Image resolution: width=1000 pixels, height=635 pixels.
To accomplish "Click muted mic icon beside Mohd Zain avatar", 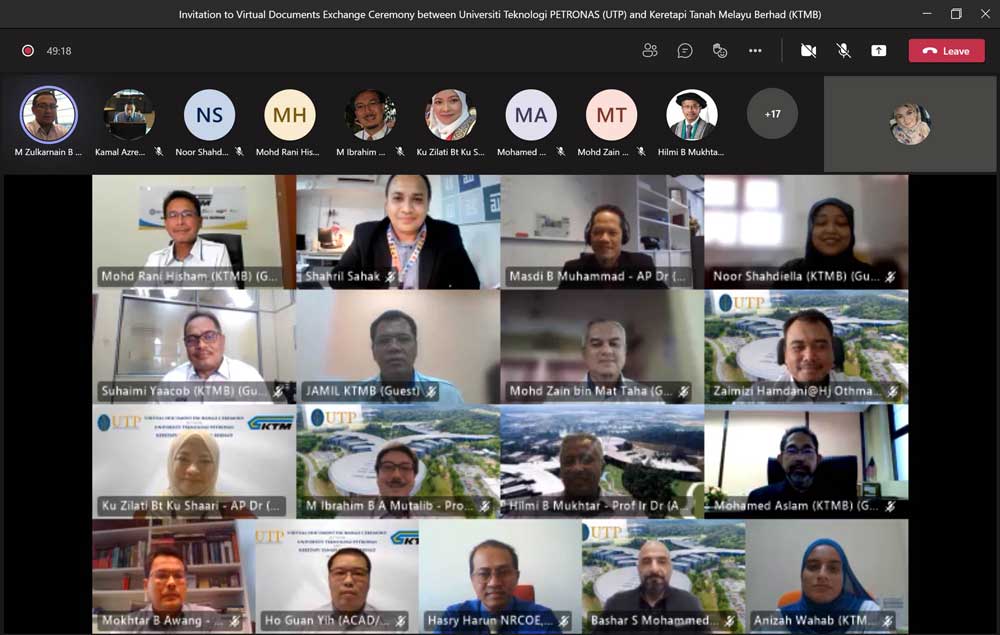I will [x=641, y=152].
